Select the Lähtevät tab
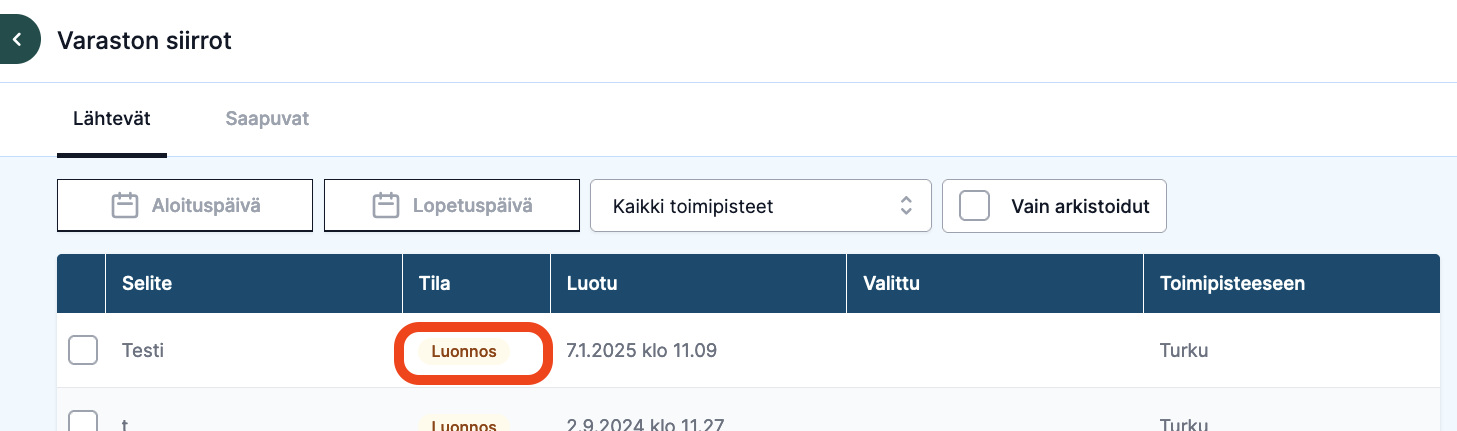The image size is (1457, 431). point(112,119)
